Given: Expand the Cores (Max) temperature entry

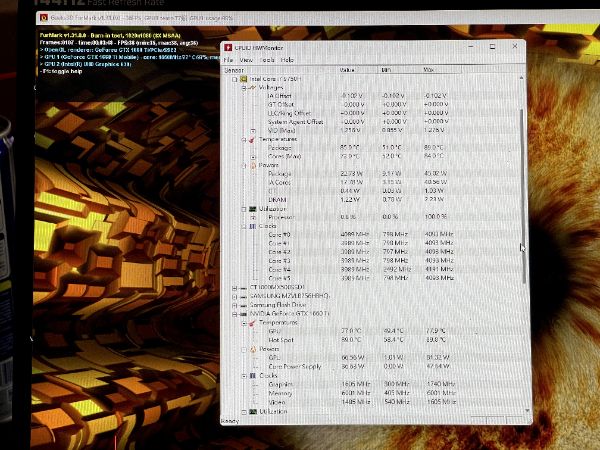Looking at the screenshot, I should [253, 157].
